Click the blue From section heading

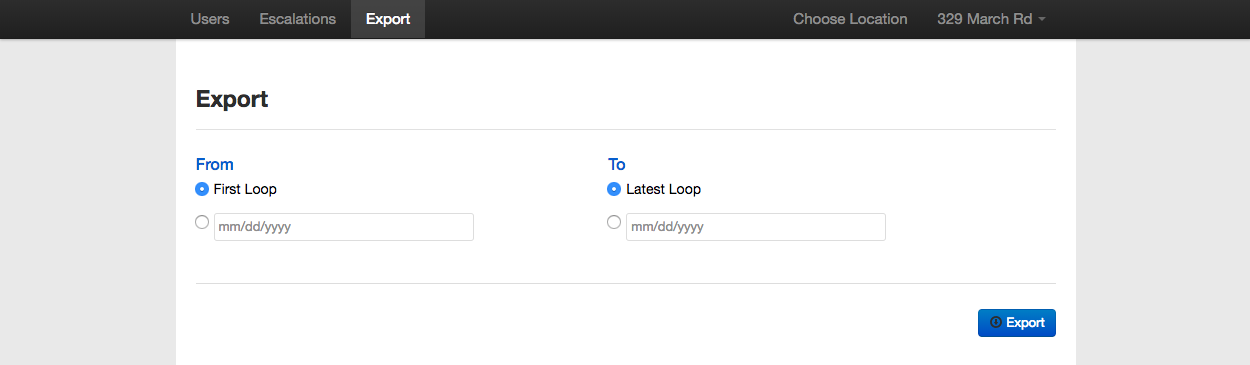[215, 164]
